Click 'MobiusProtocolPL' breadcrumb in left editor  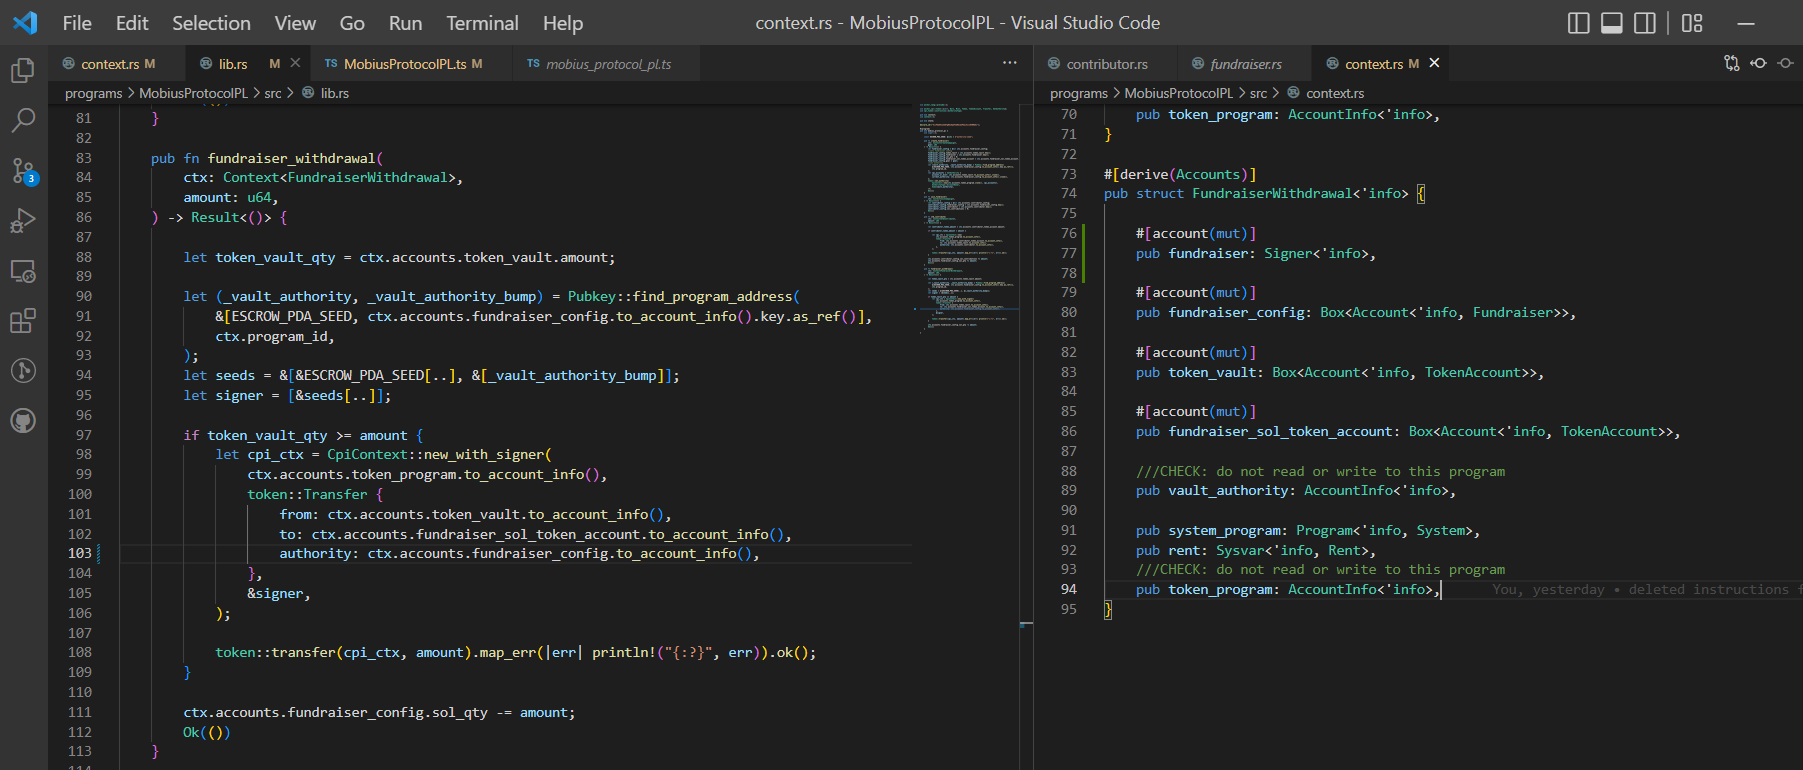(x=193, y=93)
